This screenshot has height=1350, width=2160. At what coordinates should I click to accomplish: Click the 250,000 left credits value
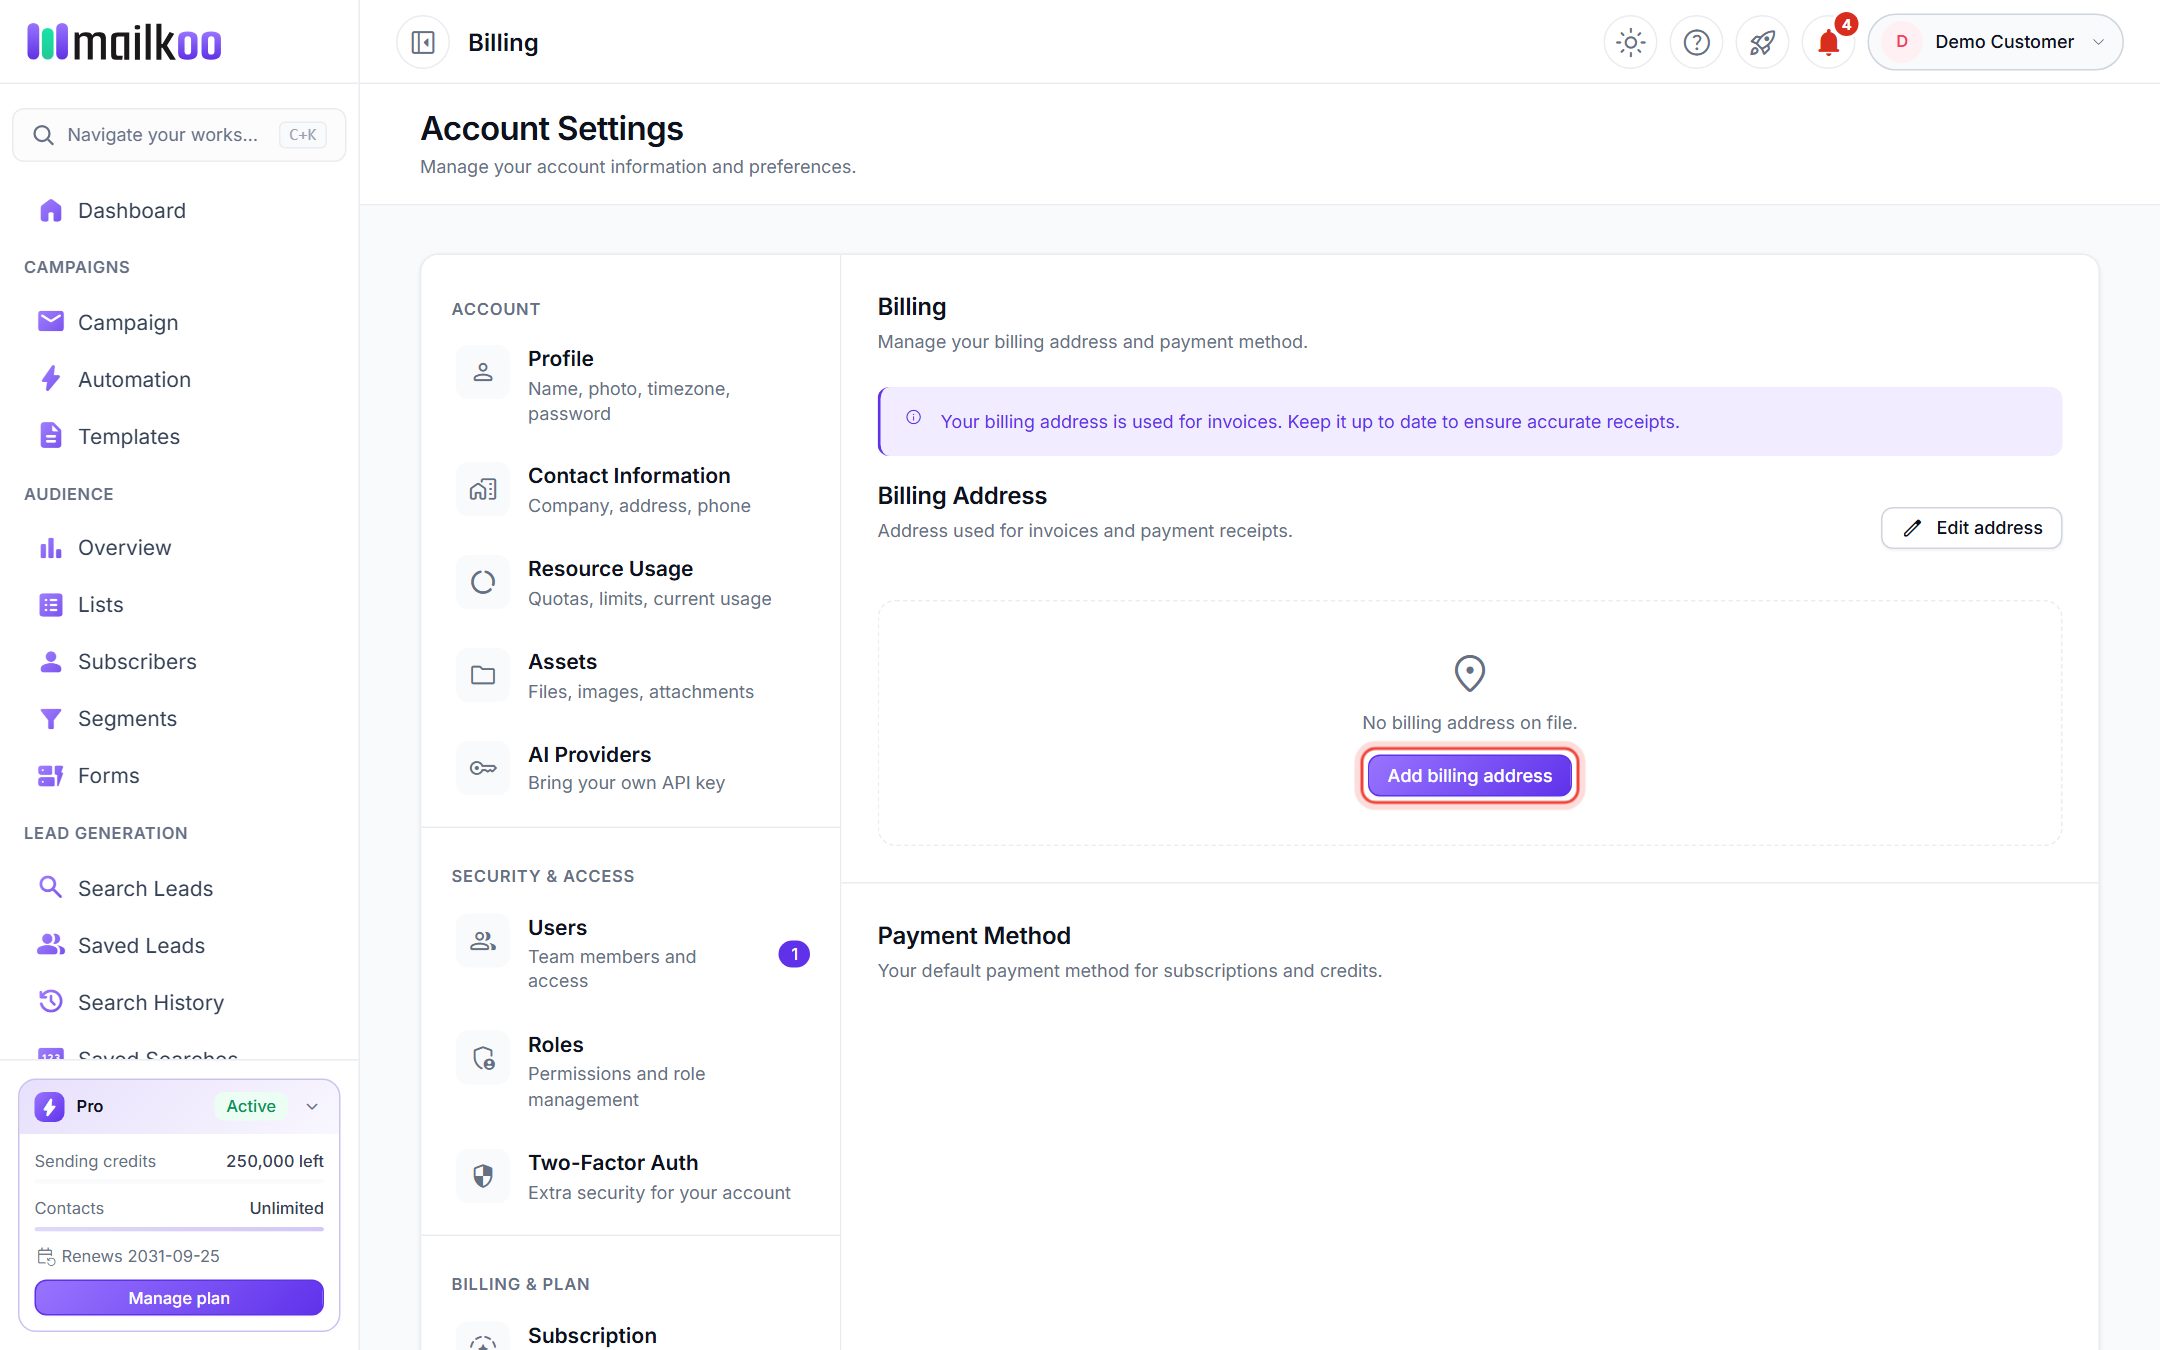pos(274,1161)
